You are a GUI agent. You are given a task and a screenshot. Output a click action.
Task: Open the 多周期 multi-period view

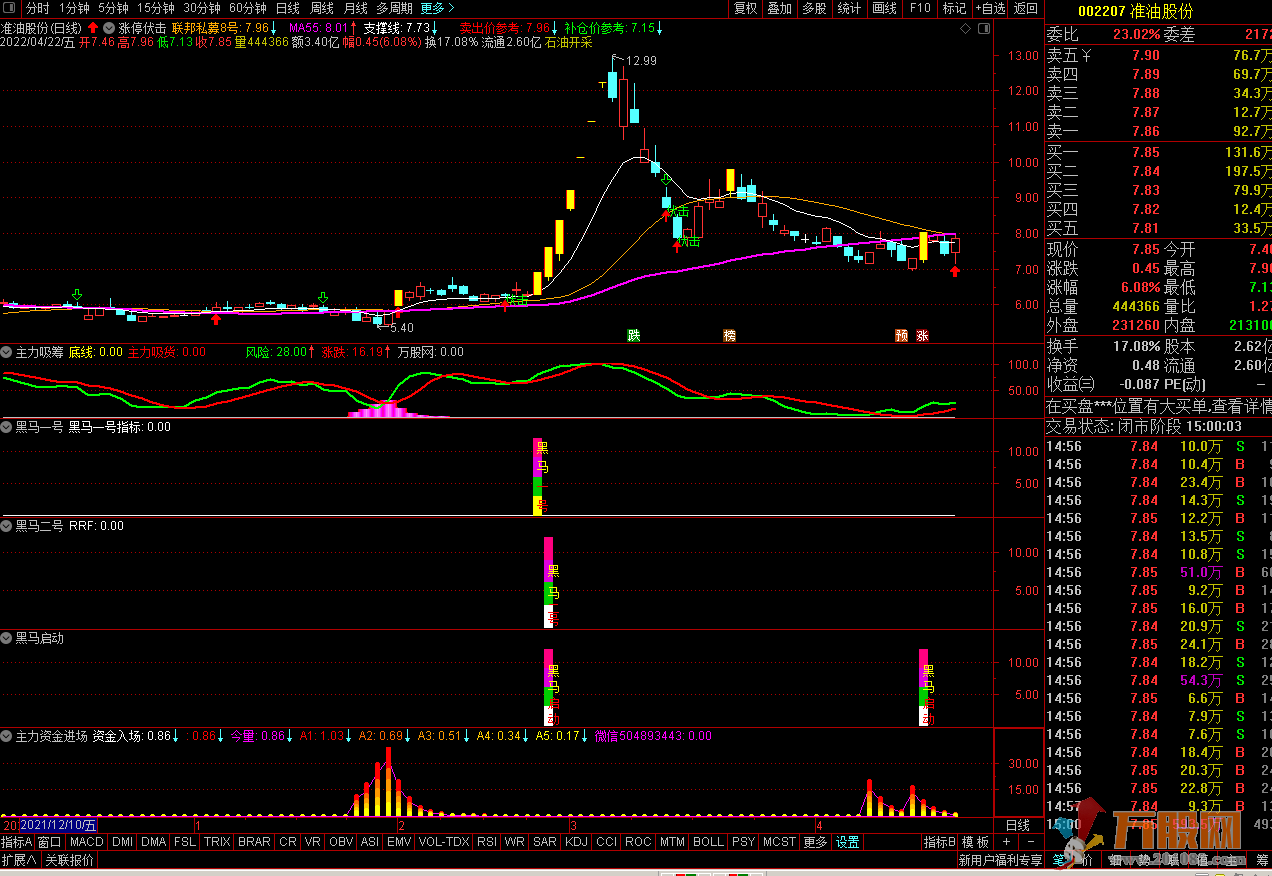(394, 8)
